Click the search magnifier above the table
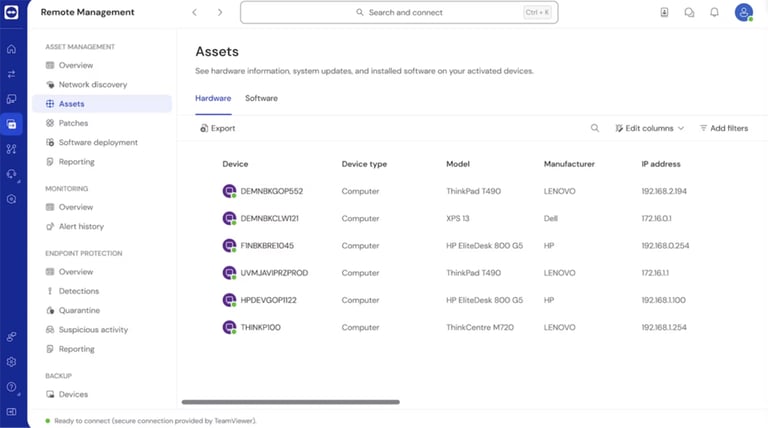This screenshot has width=768, height=428. [595, 128]
